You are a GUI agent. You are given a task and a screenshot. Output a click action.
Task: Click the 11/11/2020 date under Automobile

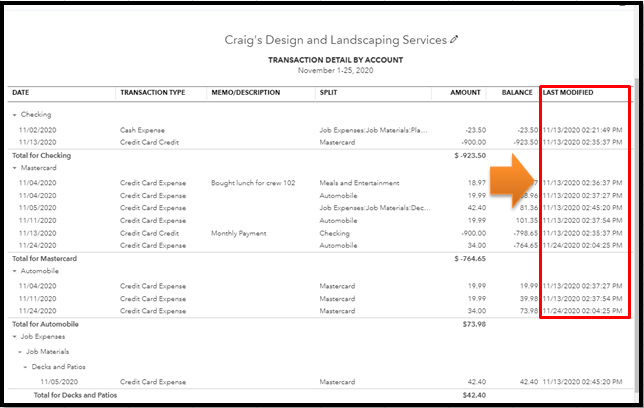coord(37,299)
